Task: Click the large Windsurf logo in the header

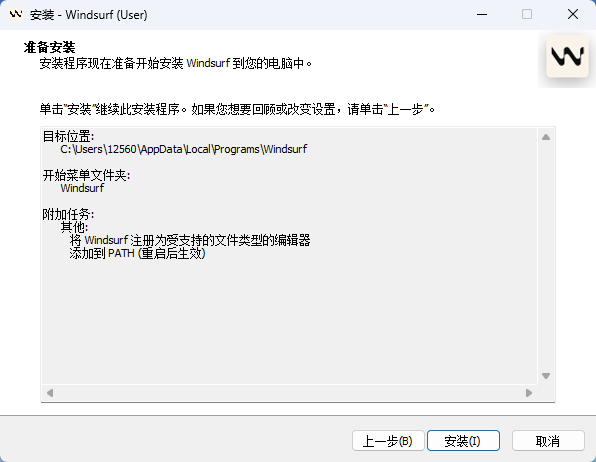Action: coord(567,57)
